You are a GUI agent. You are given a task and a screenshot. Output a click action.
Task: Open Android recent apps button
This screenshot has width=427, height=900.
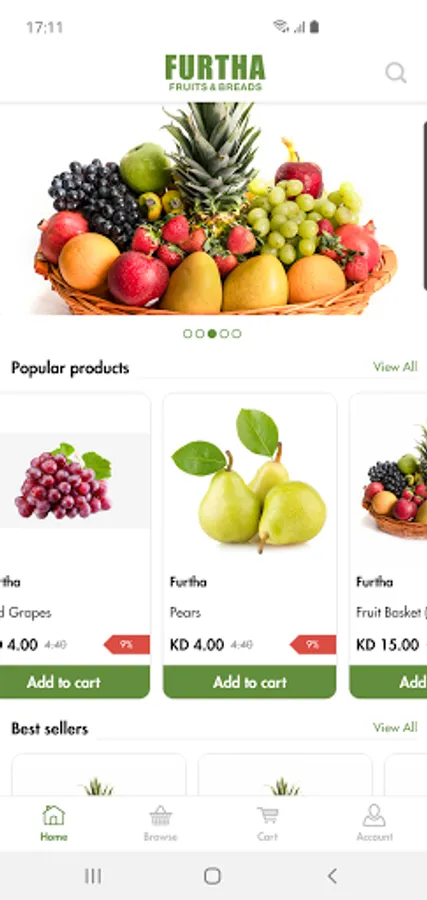[93, 876]
